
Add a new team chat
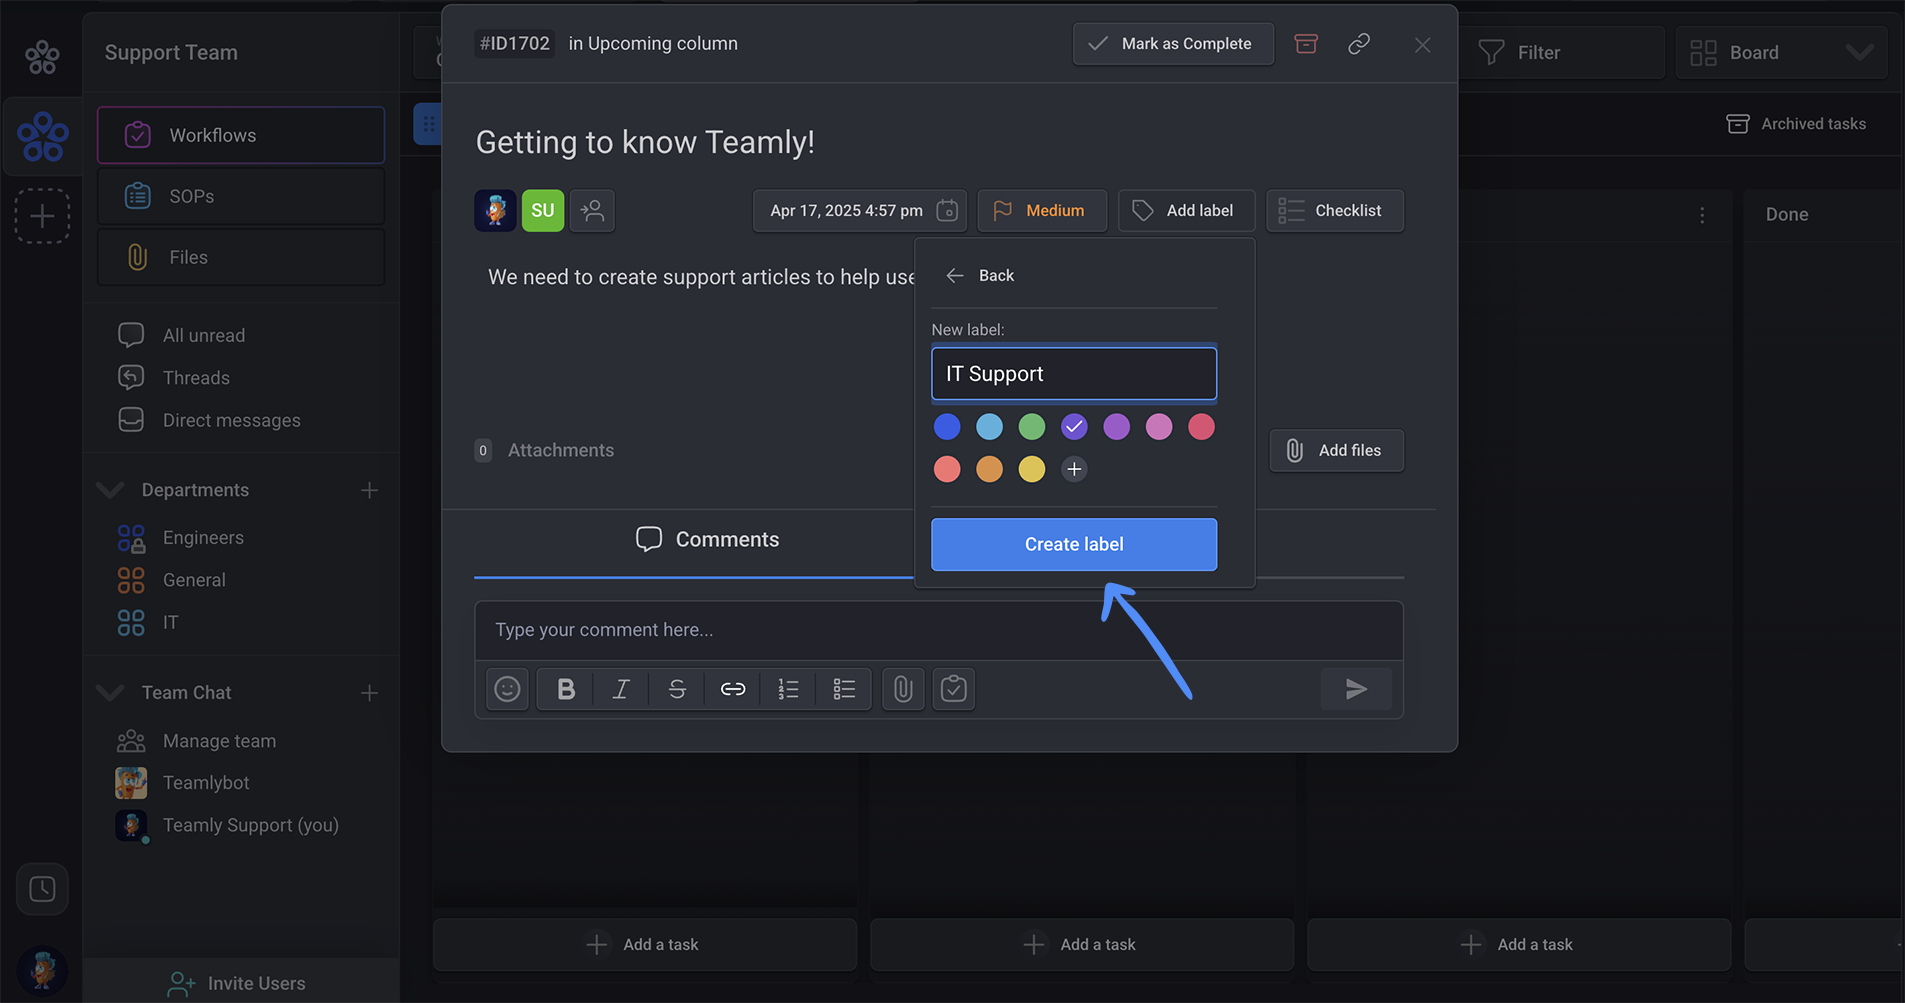pyautogui.click(x=369, y=693)
